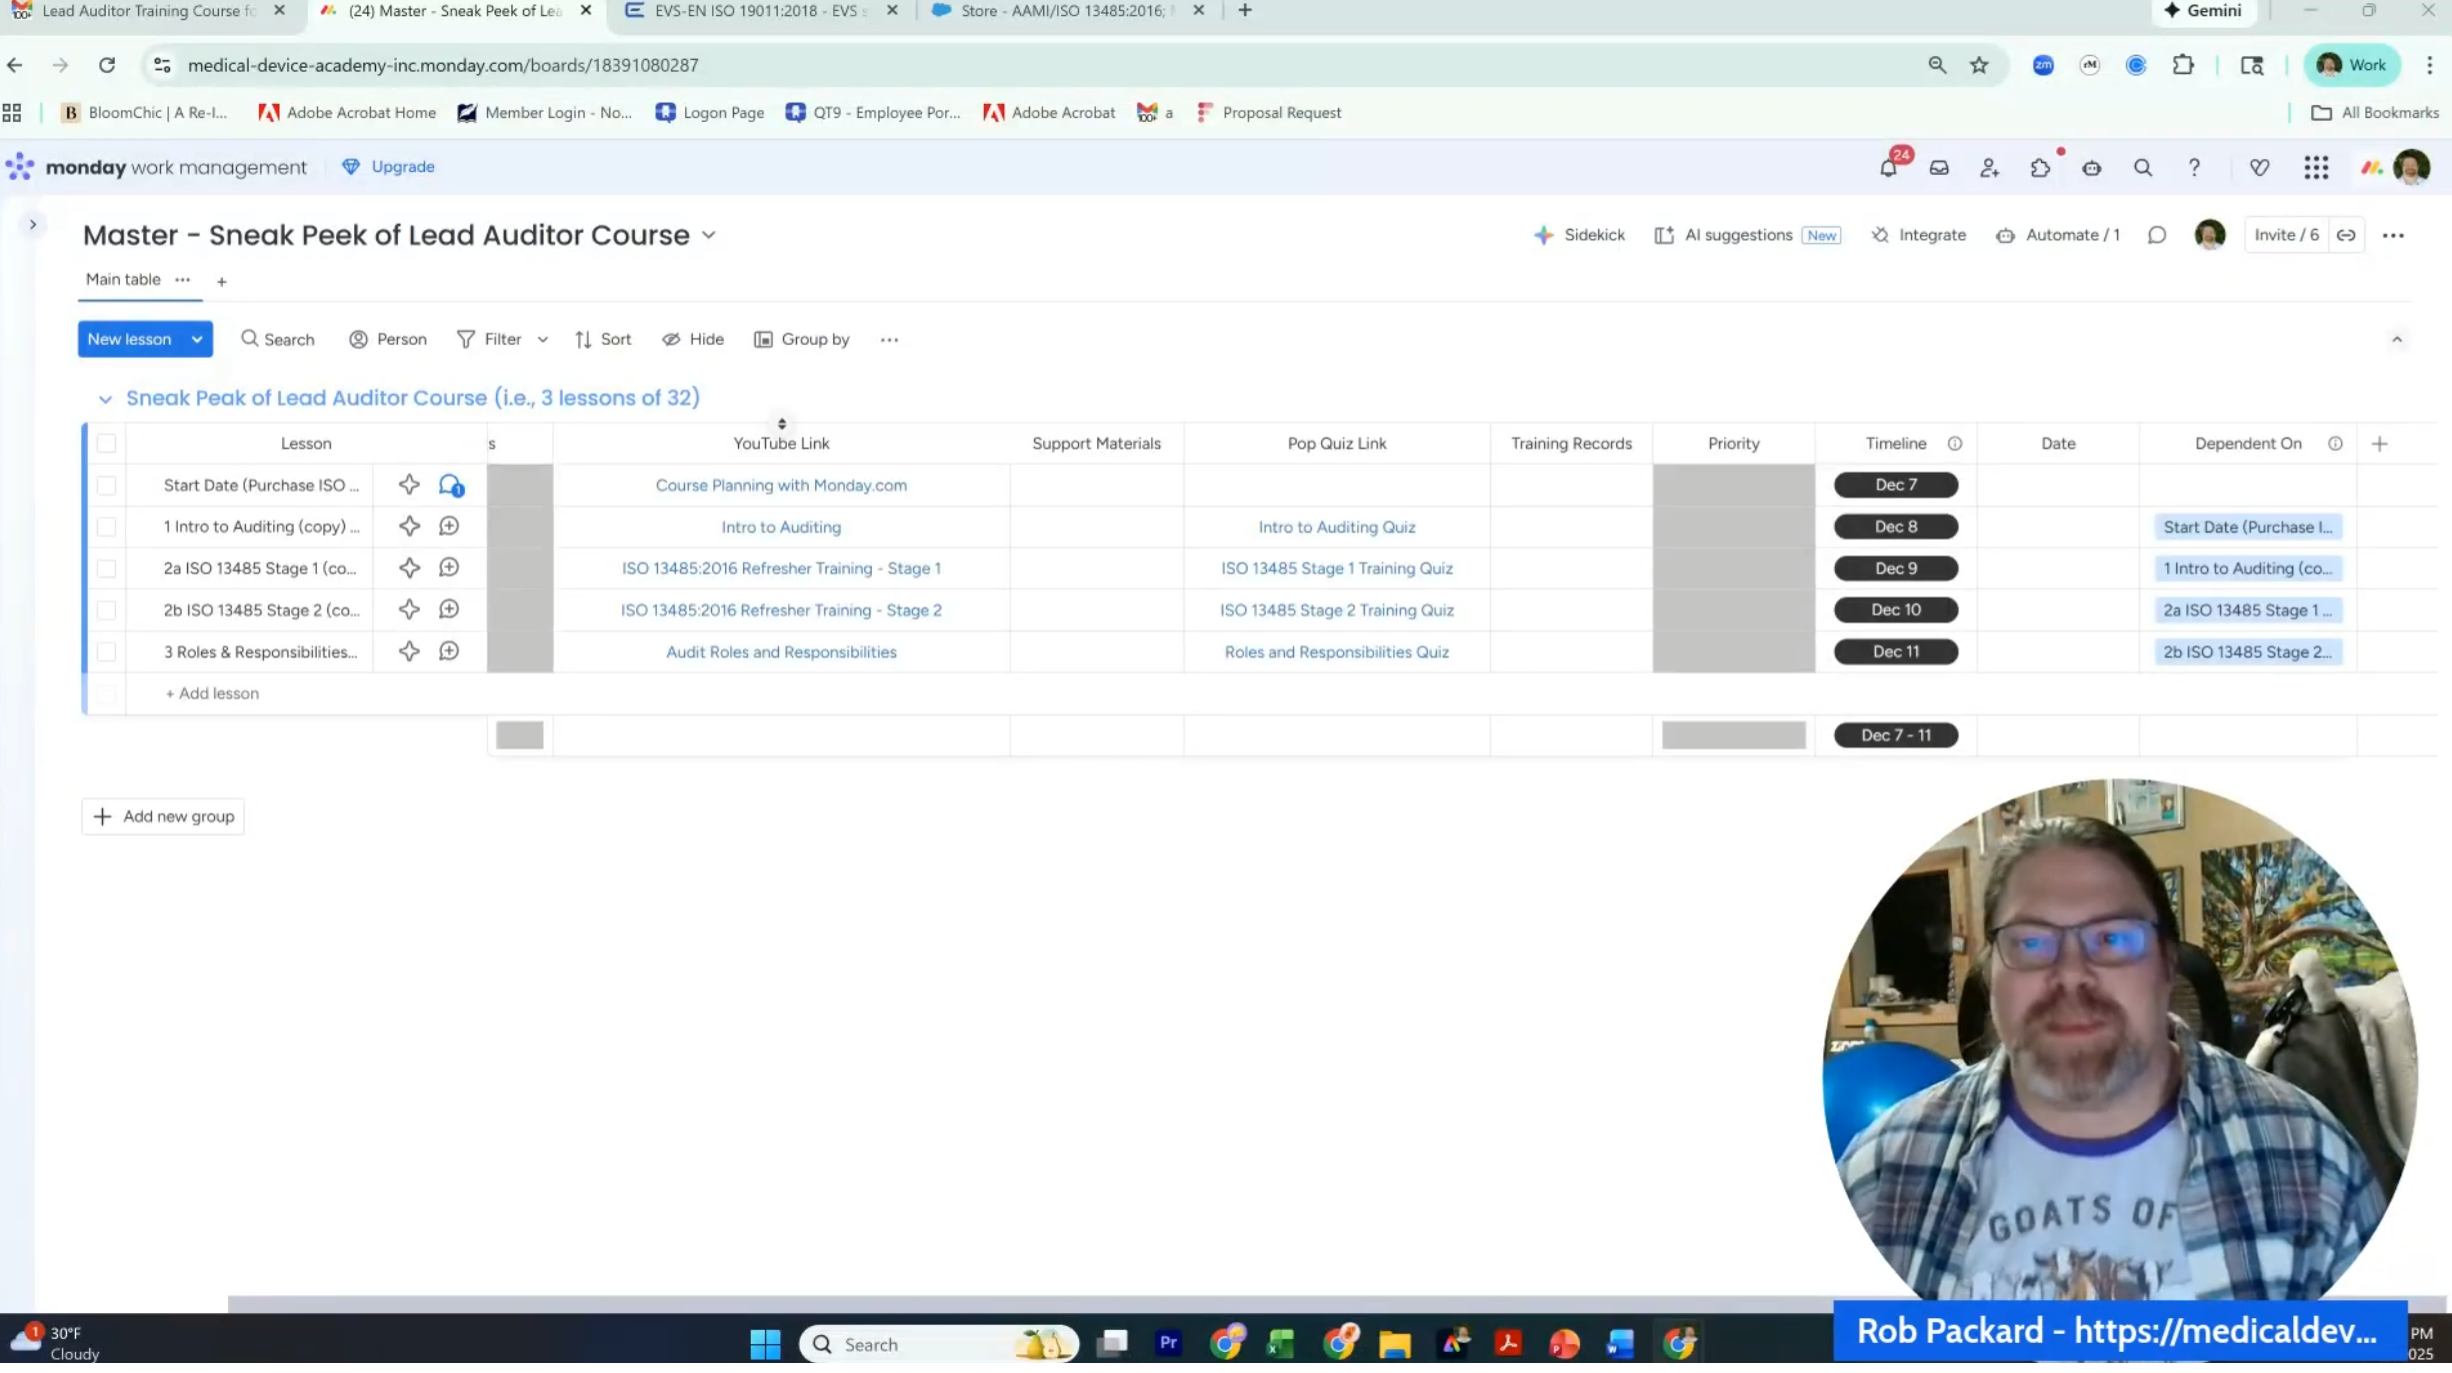This screenshot has height=1373, width=2452.
Task: Click the Sidekick sparkle icon
Action: tap(1543, 235)
